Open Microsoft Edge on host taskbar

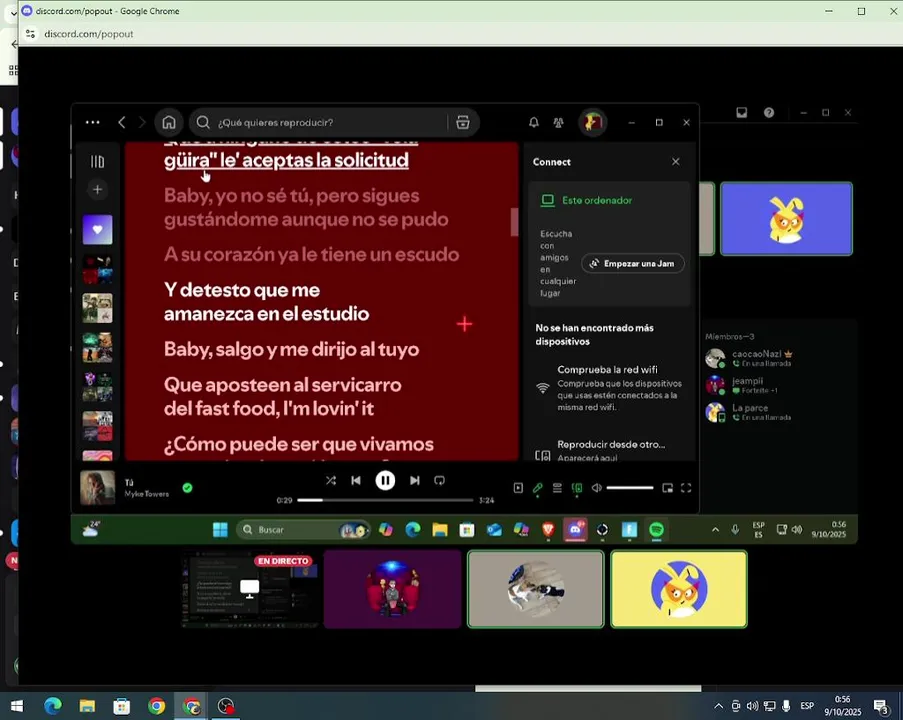52,706
